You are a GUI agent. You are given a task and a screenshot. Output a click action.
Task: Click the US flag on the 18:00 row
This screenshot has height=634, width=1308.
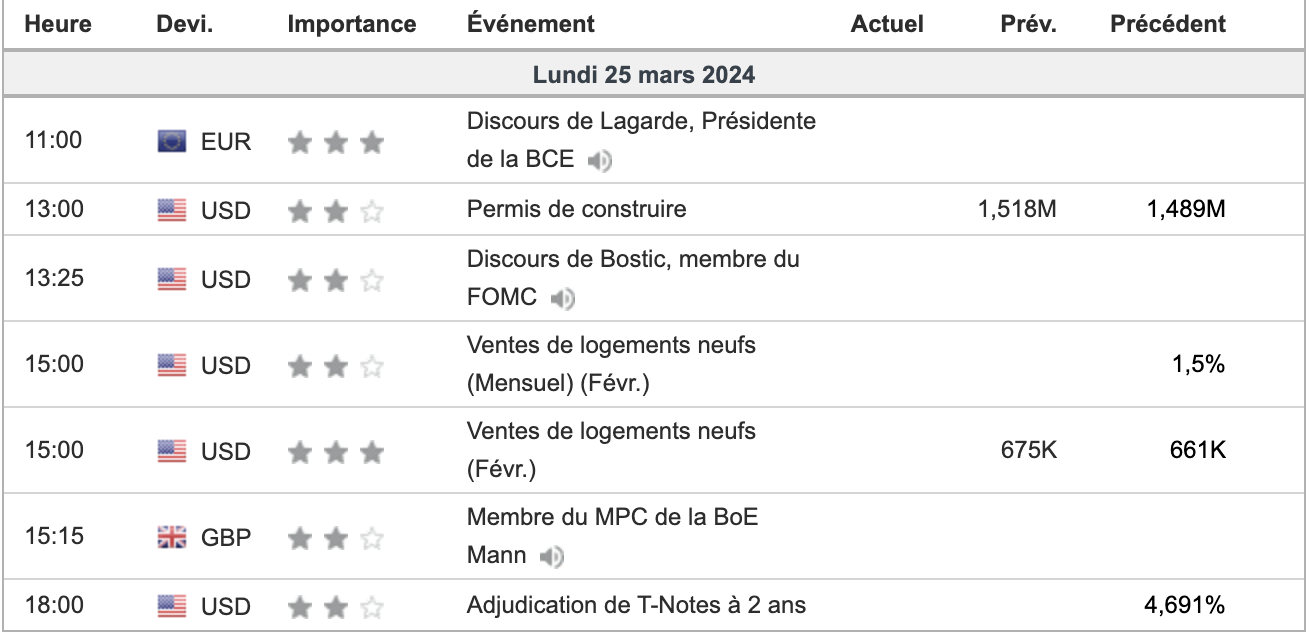172,606
